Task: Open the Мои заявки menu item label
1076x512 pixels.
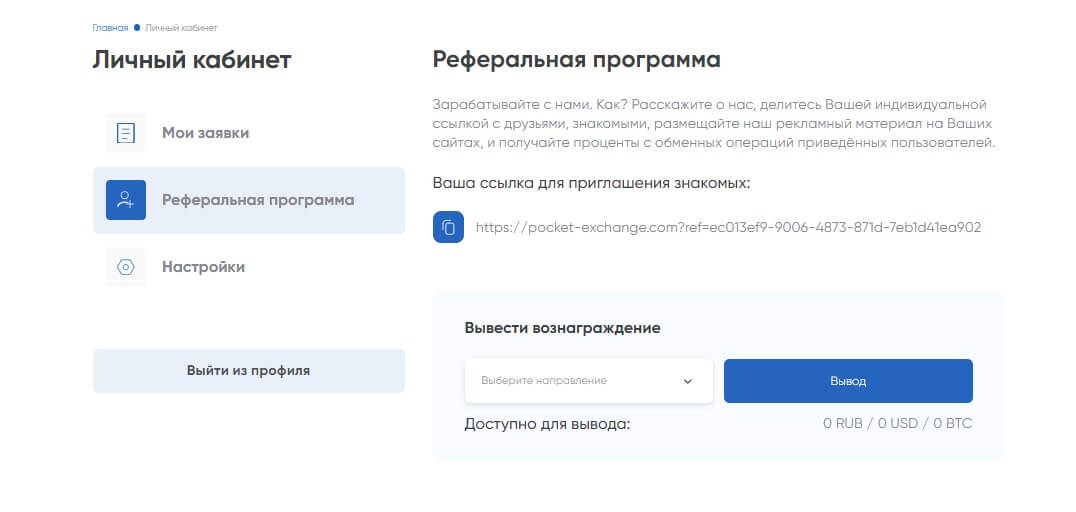Action: 206,133
